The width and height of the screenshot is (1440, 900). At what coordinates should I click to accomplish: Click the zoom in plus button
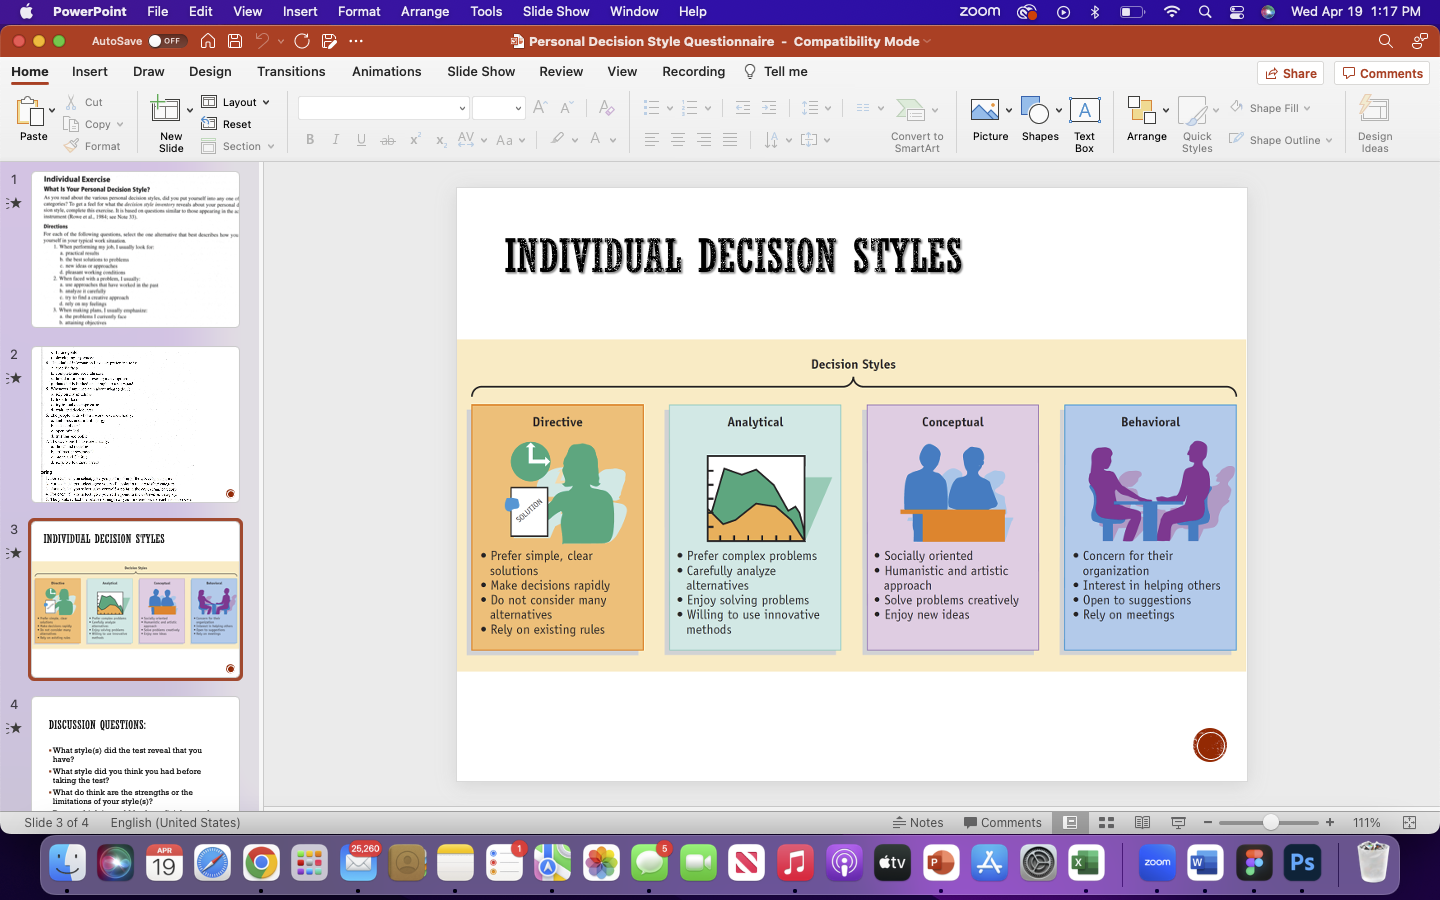(x=1330, y=822)
